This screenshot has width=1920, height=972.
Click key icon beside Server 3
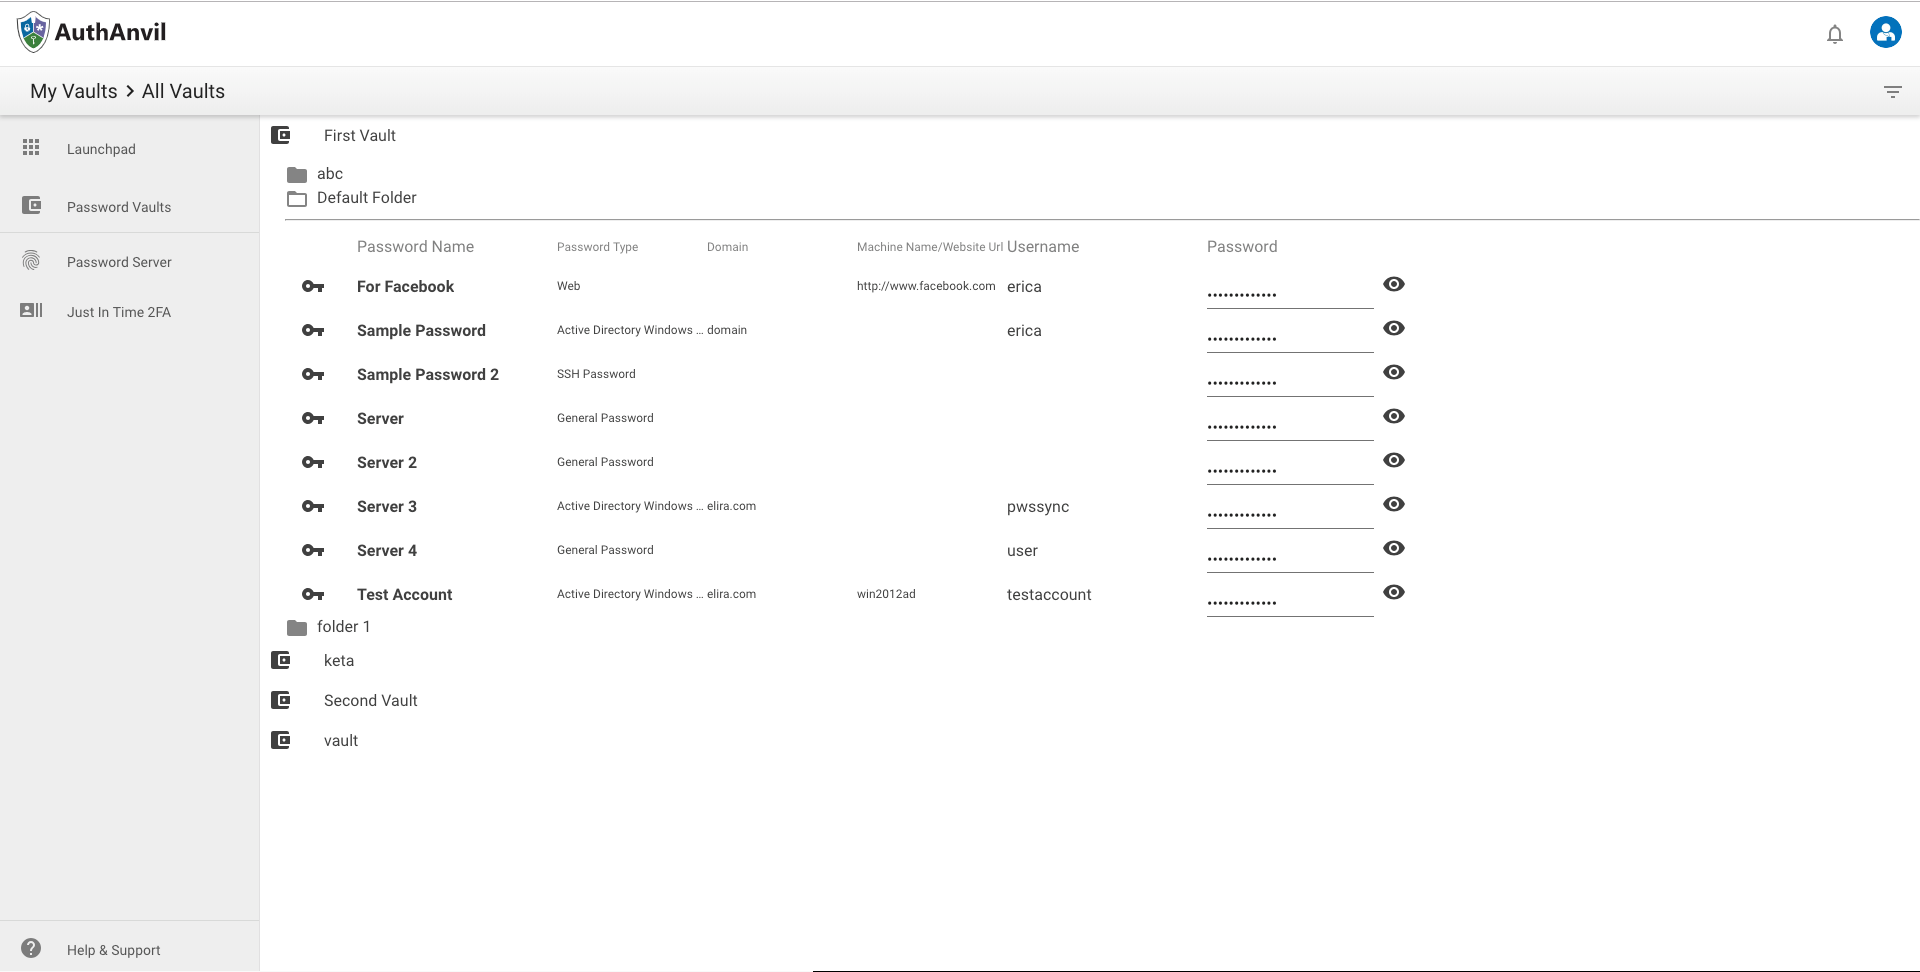[x=313, y=507]
